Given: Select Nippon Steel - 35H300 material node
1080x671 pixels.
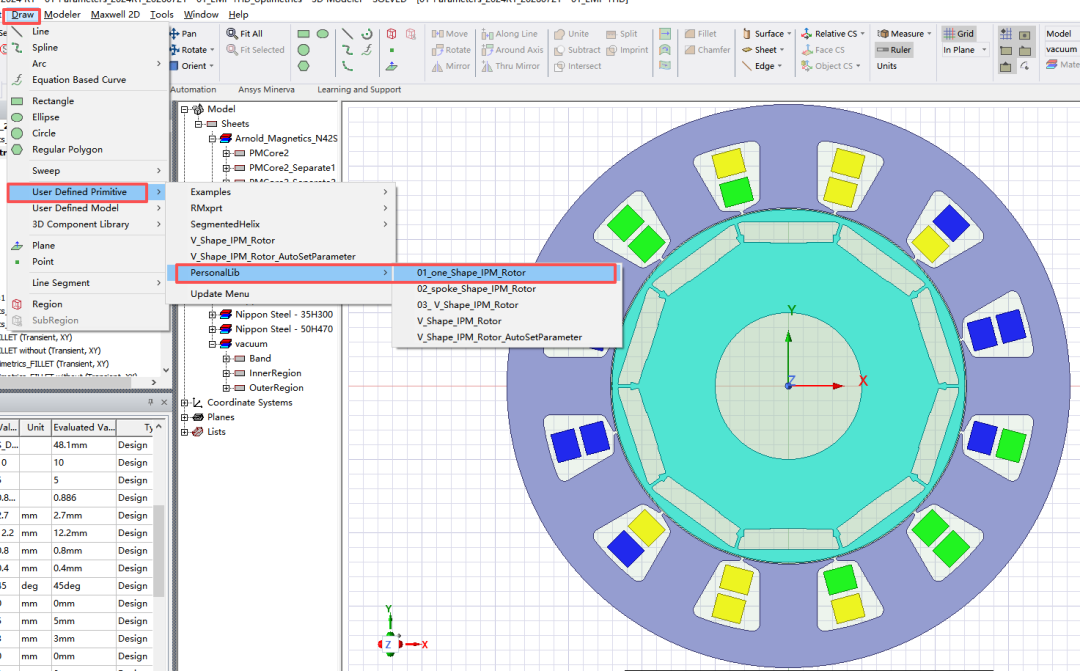Looking at the screenshot, I should click(x=284, y=315).
